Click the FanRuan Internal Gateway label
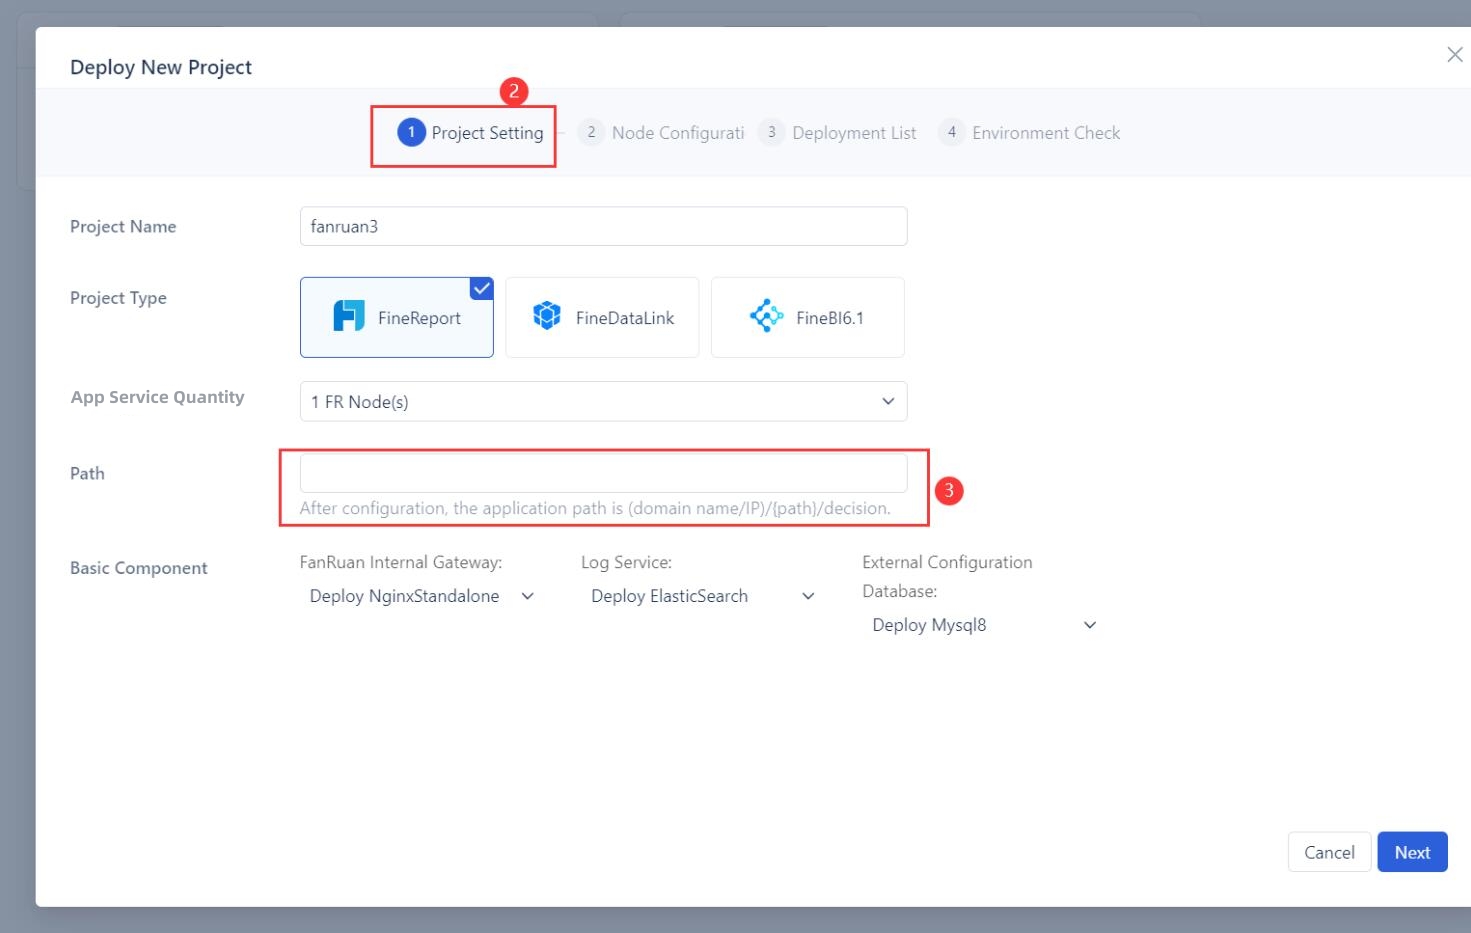 (x=401, y=562)
